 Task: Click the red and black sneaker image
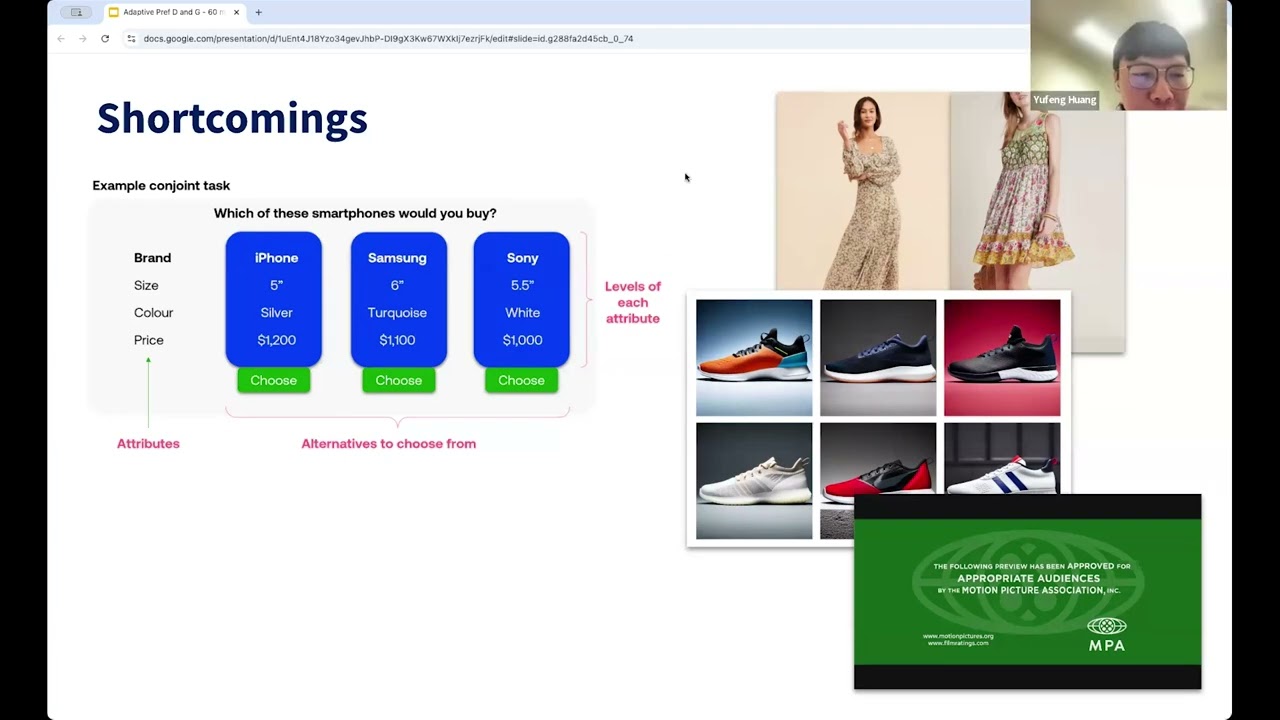click(x=878, y=458)
